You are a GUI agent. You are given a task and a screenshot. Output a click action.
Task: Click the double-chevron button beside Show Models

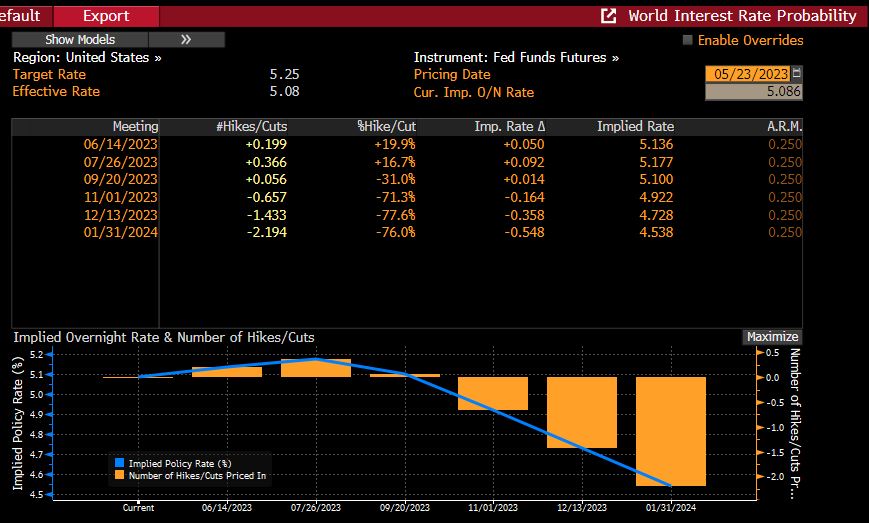pyautogui.click(x=186, y=40)
